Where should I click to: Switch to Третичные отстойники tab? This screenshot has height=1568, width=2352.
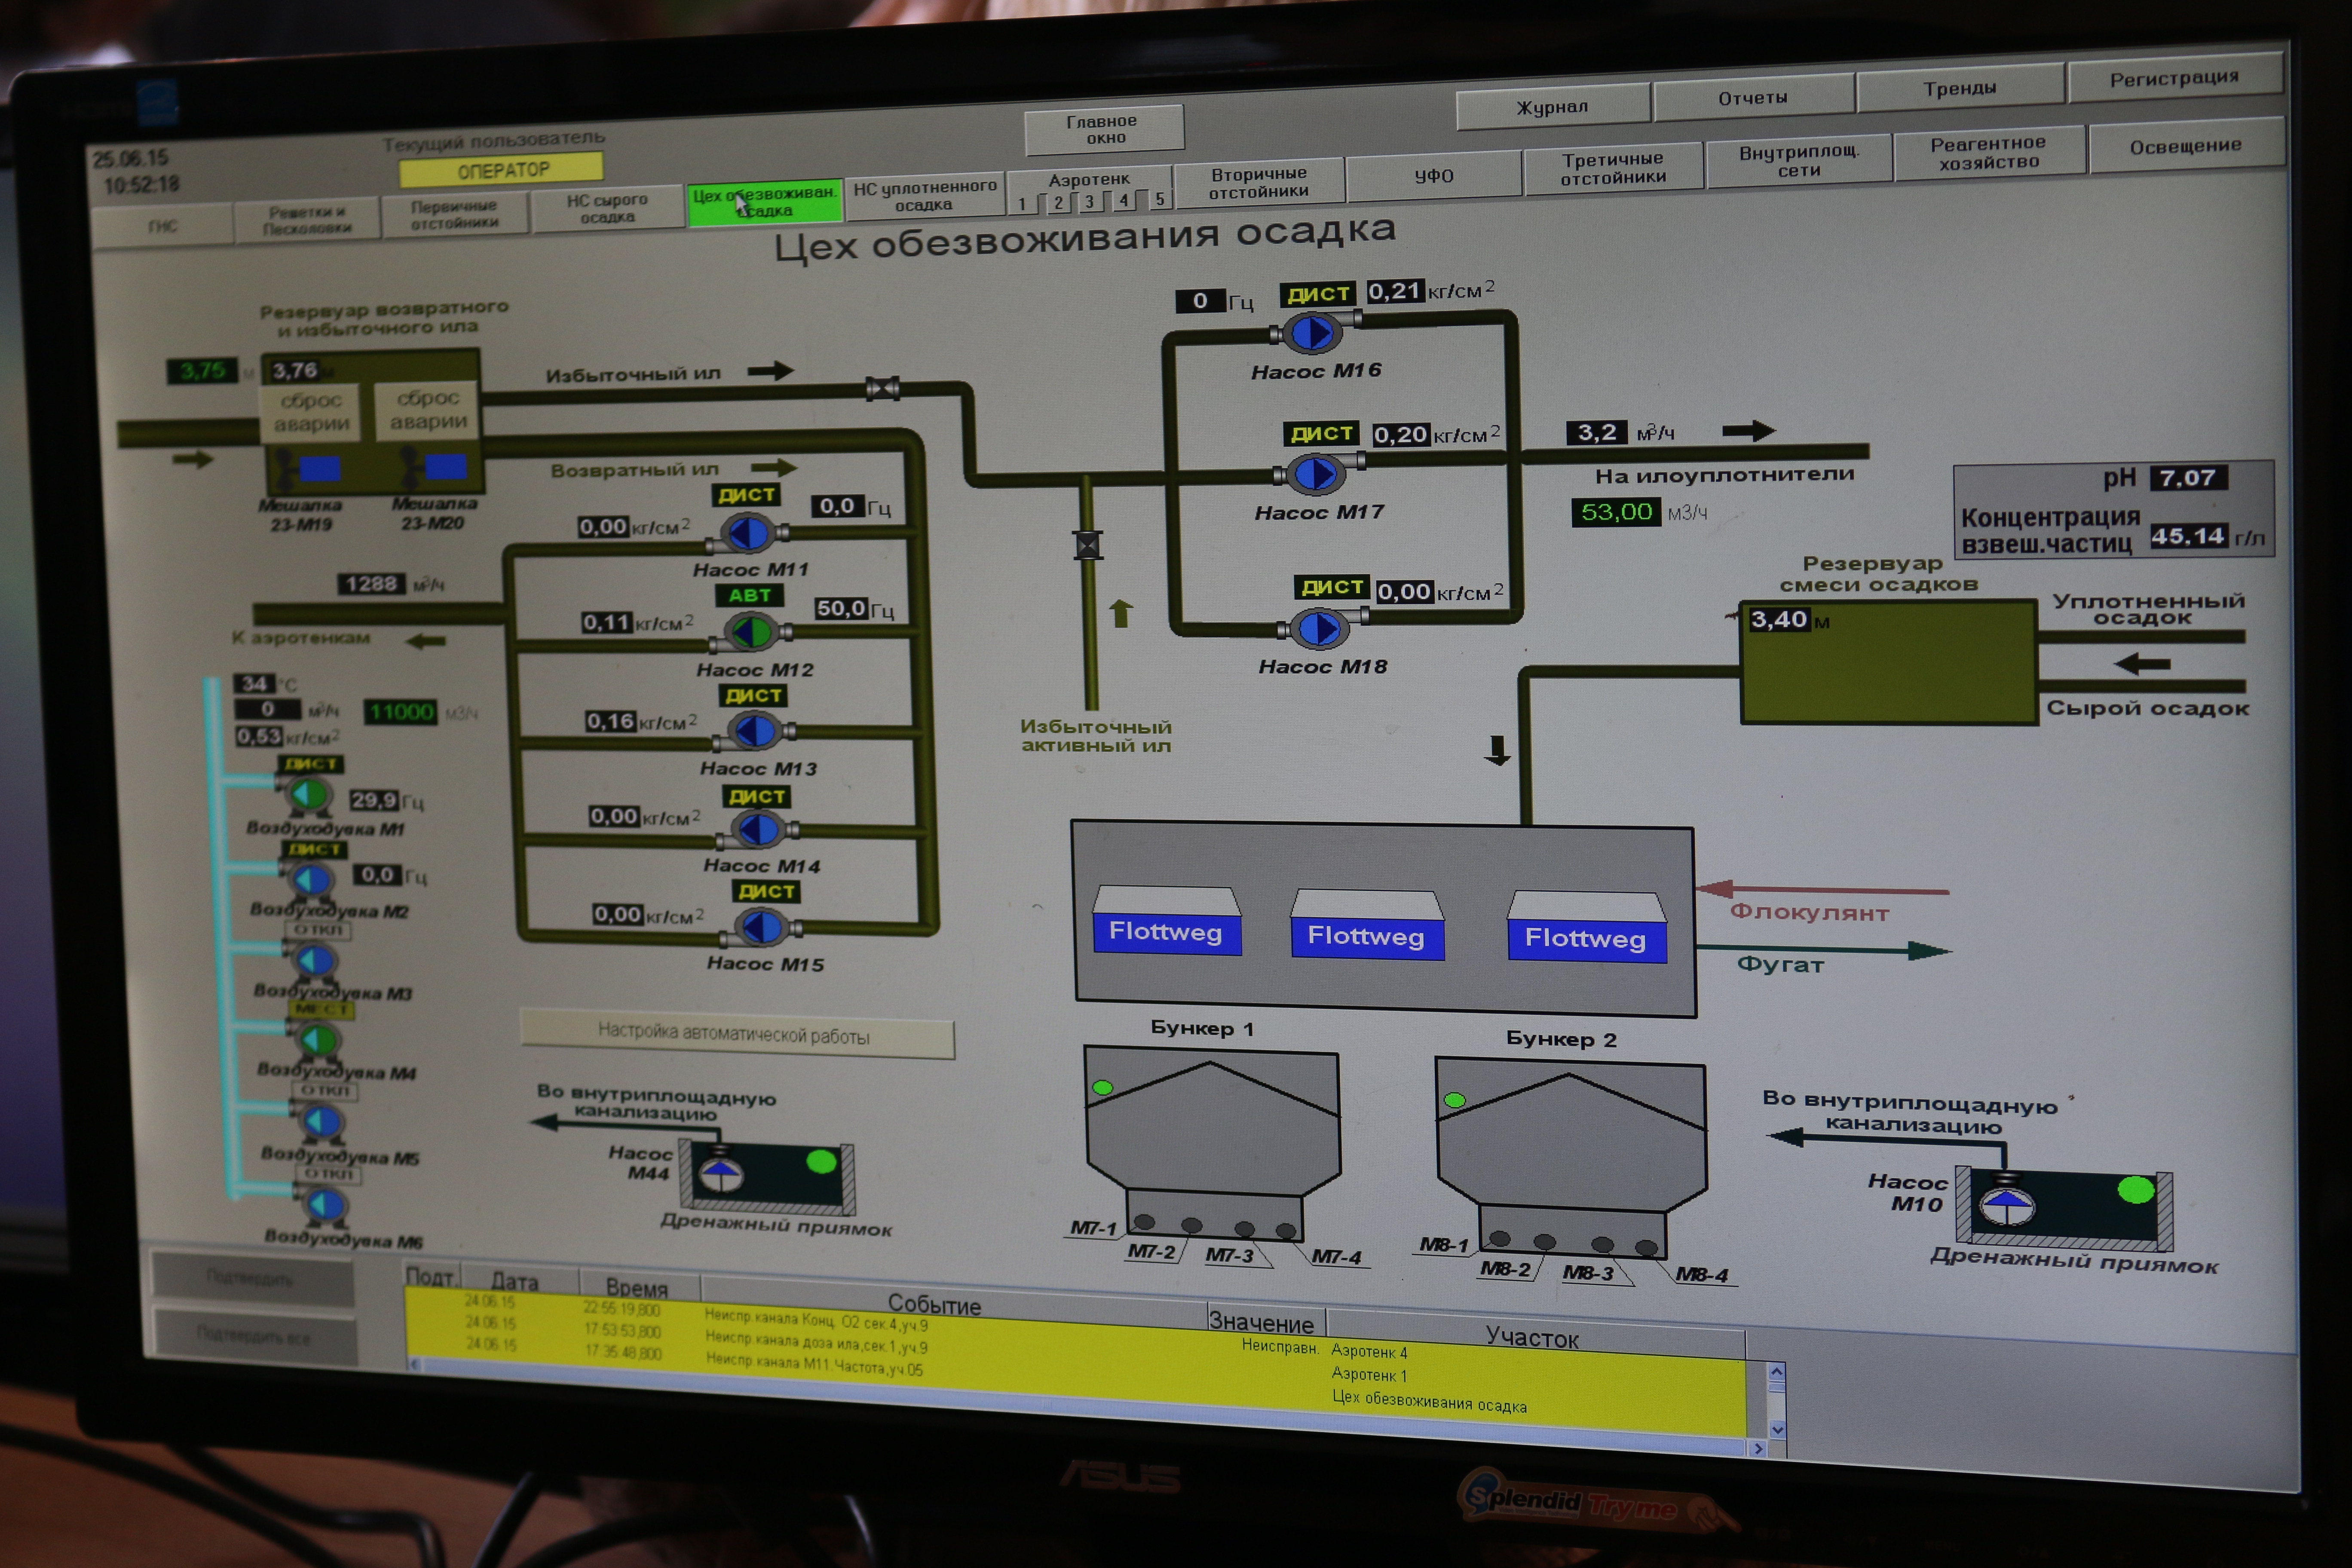click(1613, 168)
